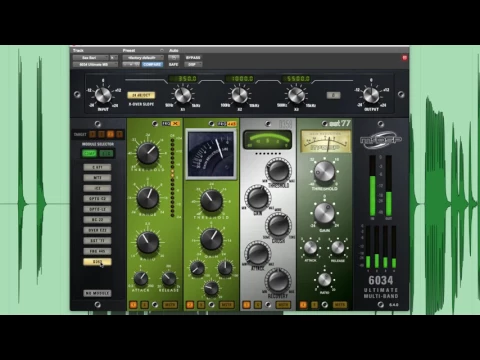480x360 pixels.
Task: Click the small grey button left of OUTPUT knob
Action: click(x=333, y=95)
